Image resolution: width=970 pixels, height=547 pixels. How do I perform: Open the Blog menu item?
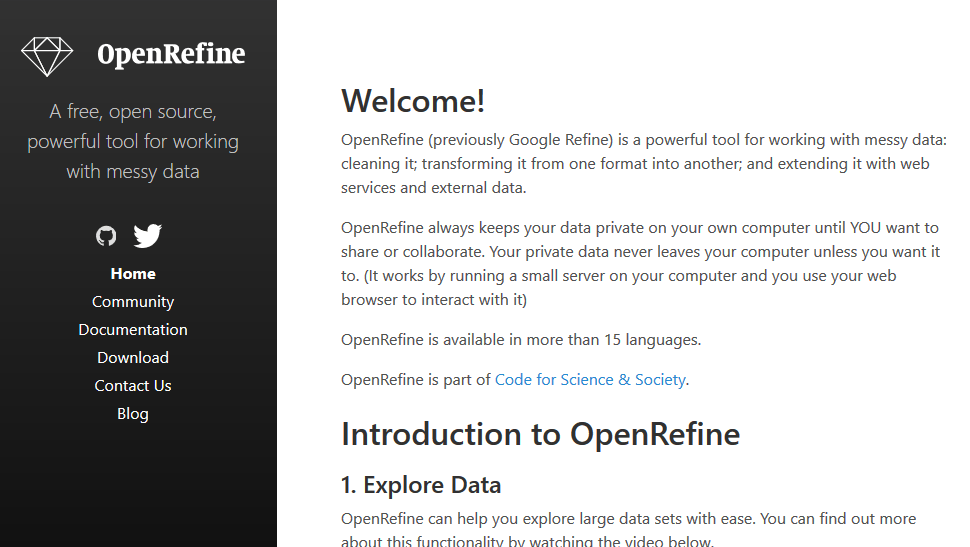pos(133,414)
